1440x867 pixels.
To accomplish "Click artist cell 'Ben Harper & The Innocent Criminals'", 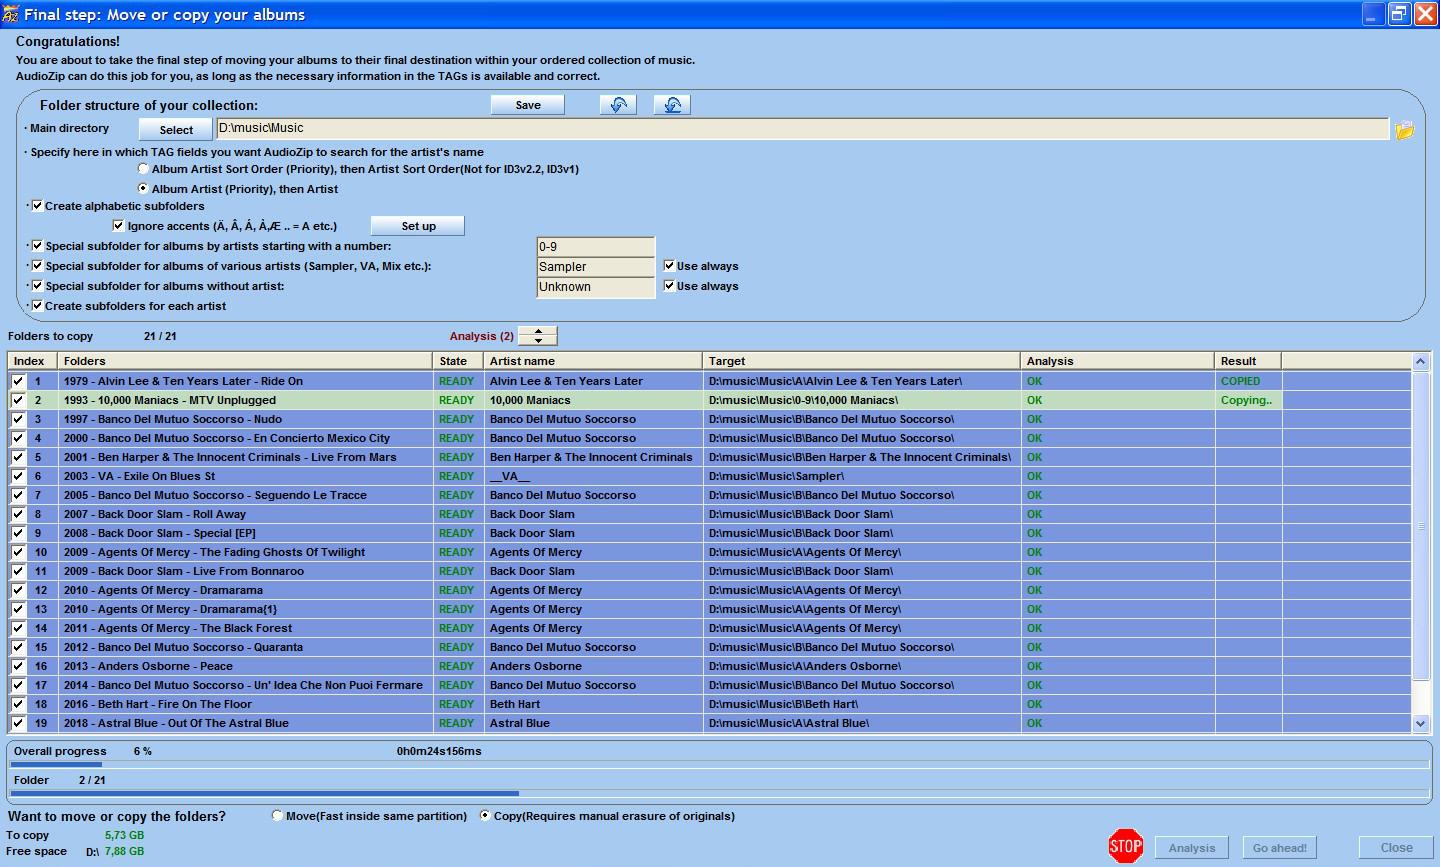I will click(x=591, y=457).
